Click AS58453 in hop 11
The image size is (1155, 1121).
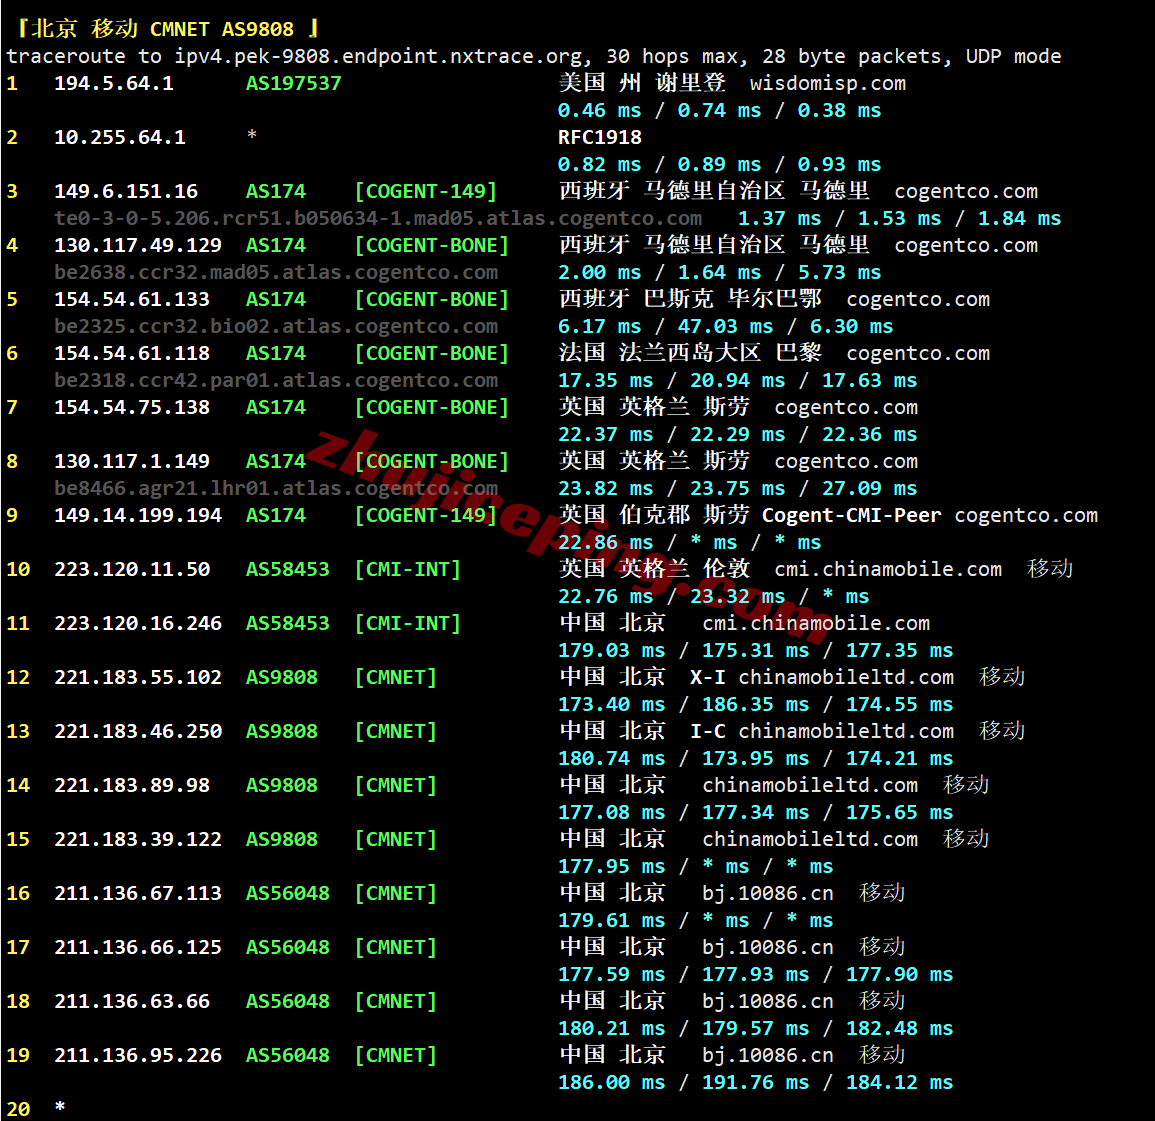coord(288,623)
